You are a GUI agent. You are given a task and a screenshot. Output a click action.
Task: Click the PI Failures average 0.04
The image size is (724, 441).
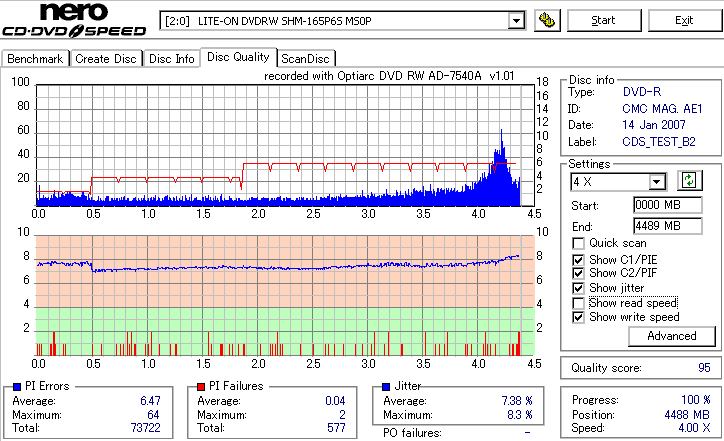pyautogui.click(x=335, y=401)
